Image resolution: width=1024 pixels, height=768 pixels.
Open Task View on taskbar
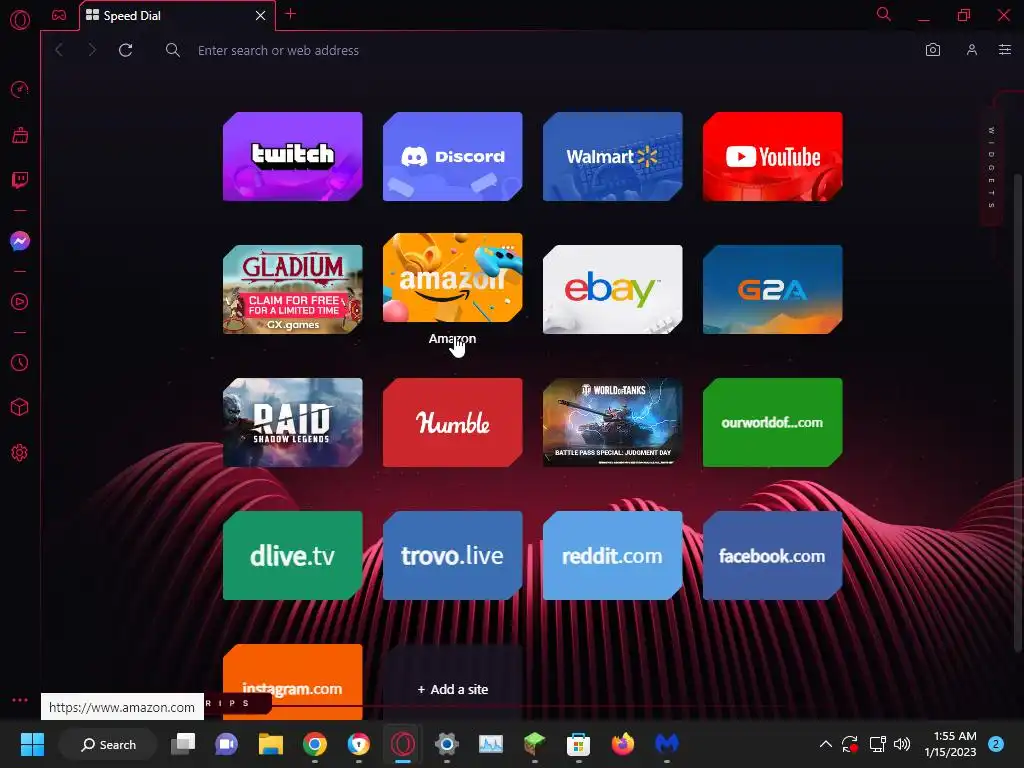[183, 744]
